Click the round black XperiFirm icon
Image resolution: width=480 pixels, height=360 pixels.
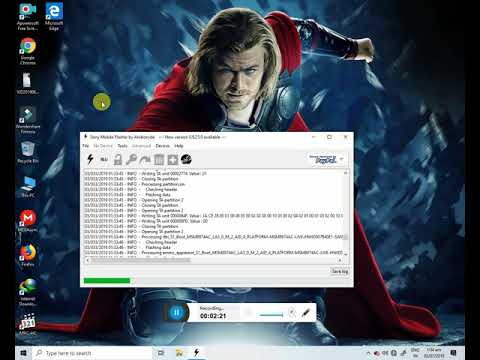pos(186,159)
